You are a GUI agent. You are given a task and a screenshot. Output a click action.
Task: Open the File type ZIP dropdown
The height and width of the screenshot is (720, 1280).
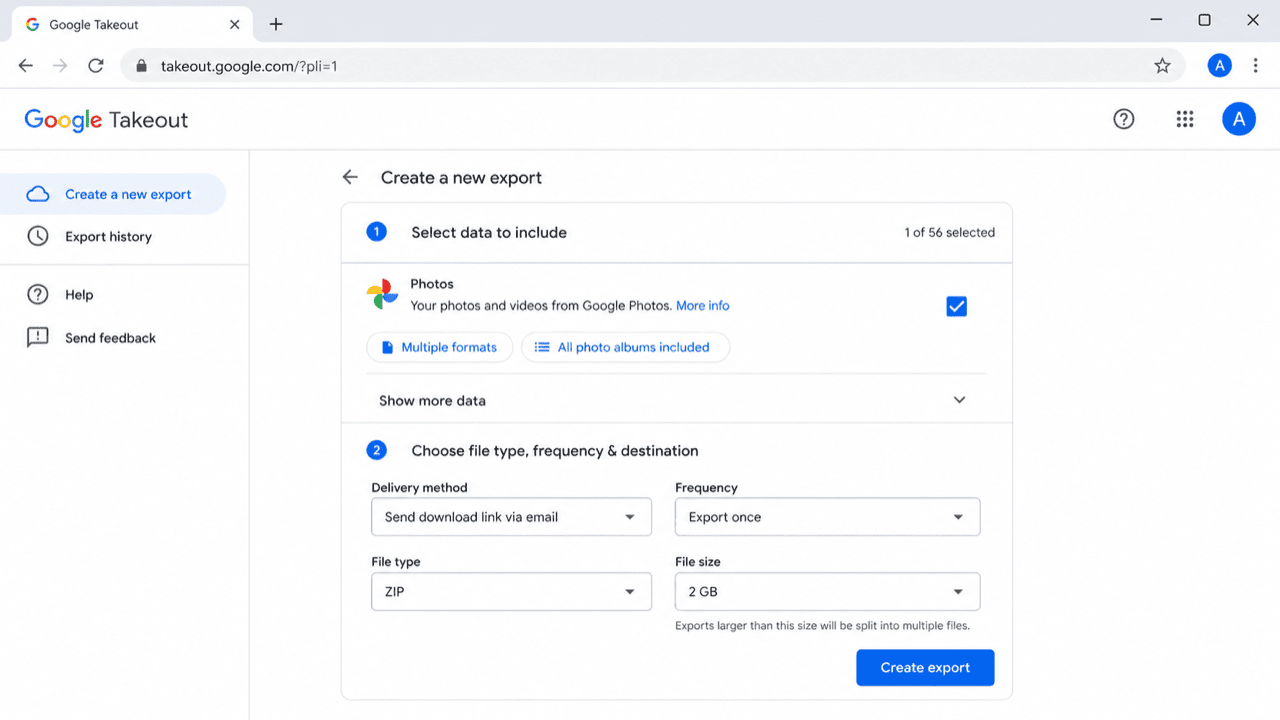point(511,591)
